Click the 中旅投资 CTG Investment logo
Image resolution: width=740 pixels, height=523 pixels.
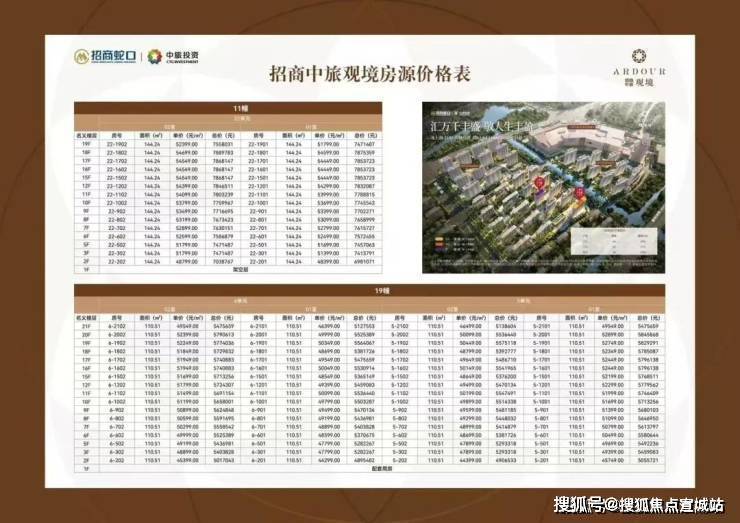[177, 56]
